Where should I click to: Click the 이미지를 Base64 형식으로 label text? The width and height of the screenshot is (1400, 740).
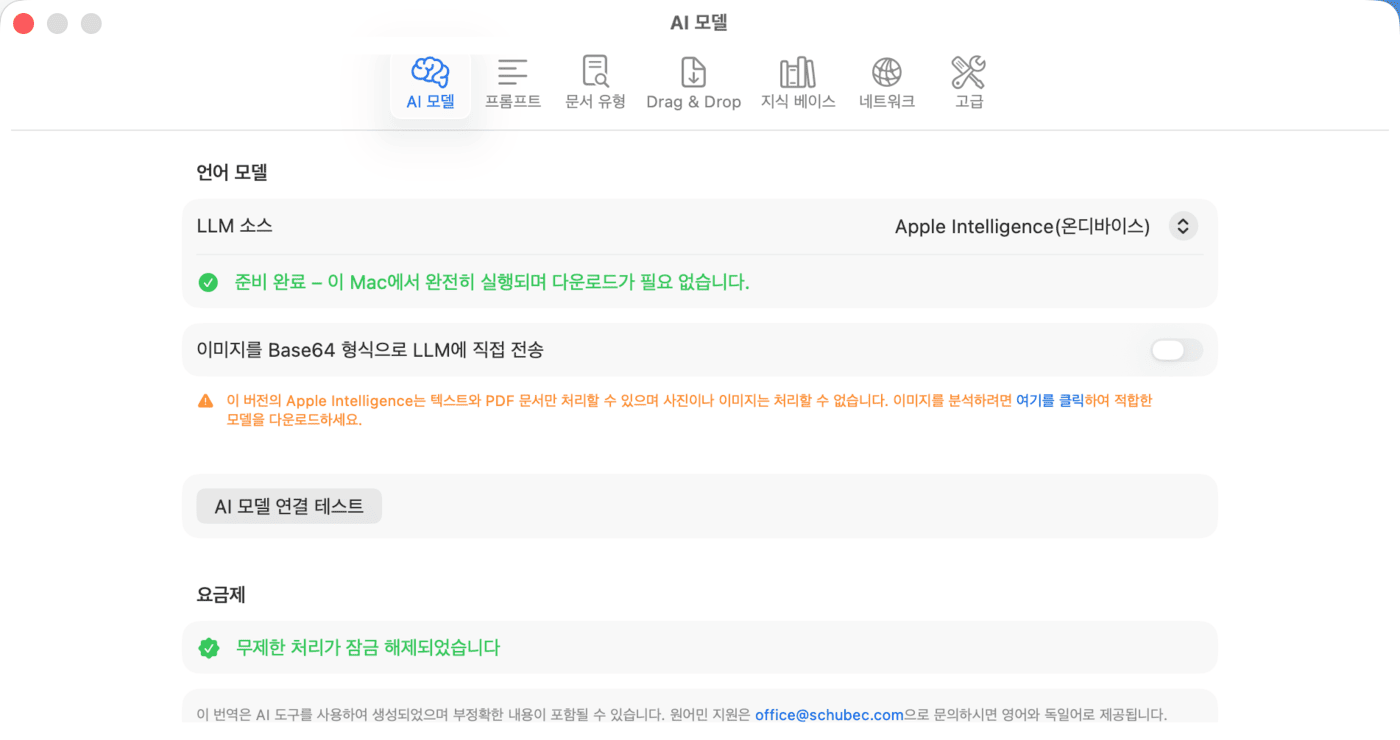click(x=370, y=350)
